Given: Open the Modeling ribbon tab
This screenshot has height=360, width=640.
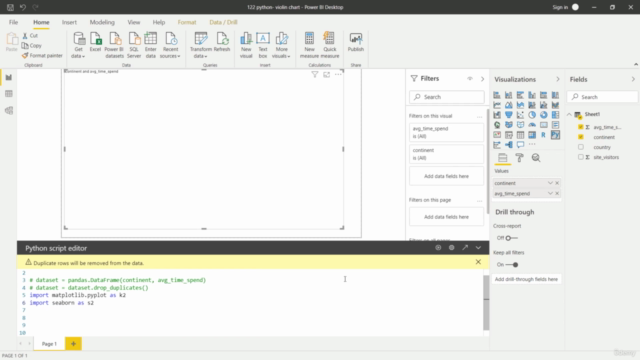Looking at the screenshot, I should (x=102, y=22).
